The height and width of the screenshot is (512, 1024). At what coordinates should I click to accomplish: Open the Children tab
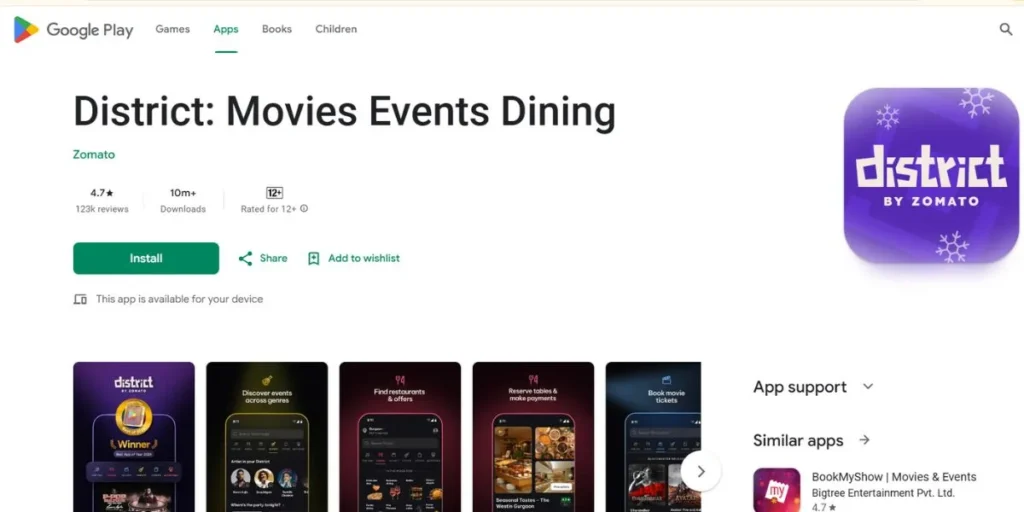[x=336, y=29]
